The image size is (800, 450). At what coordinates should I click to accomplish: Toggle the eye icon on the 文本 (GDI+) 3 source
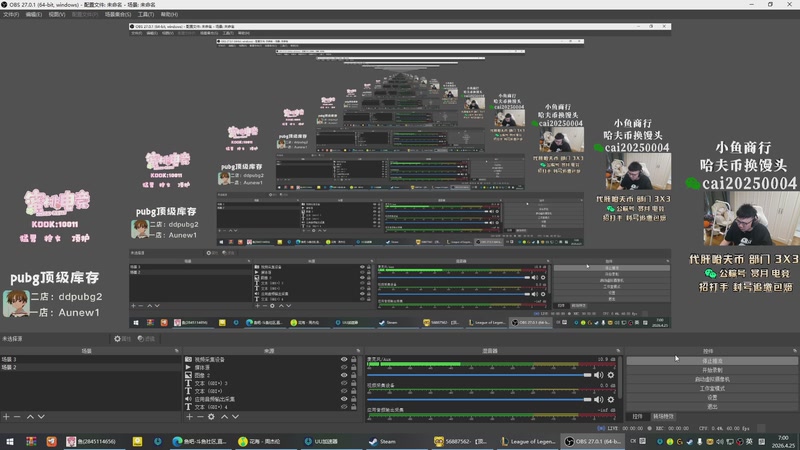pyautogui.click(x=344, y=383)
